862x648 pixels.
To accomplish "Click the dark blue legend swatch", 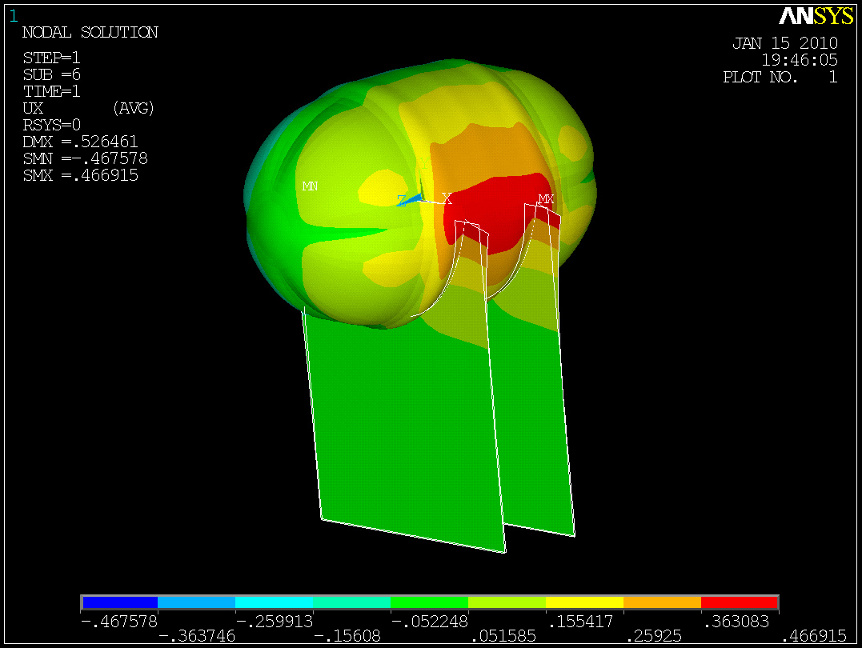I will (x=120, y=602).
